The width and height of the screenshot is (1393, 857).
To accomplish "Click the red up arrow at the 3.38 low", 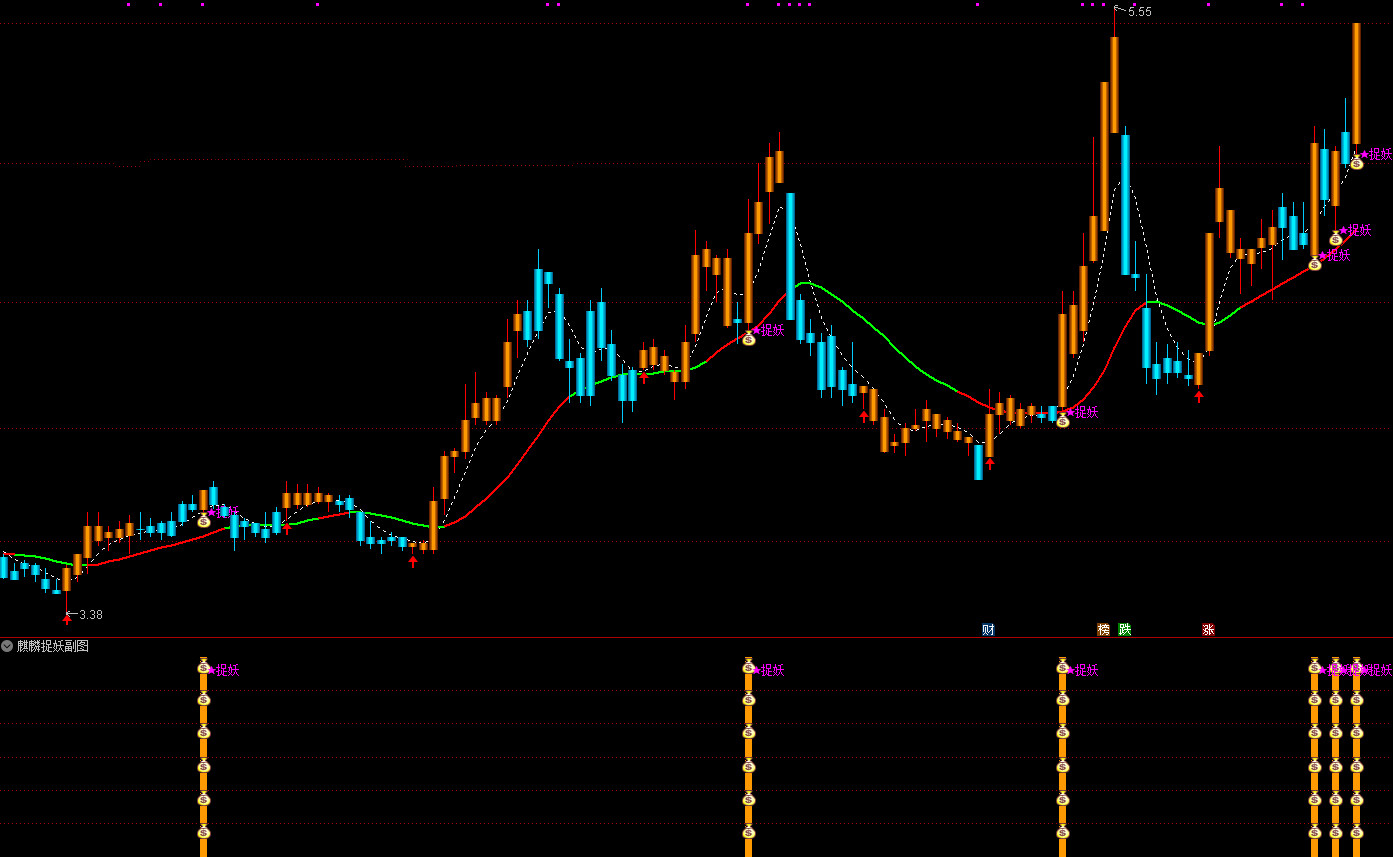I will [x=67, y=618].
